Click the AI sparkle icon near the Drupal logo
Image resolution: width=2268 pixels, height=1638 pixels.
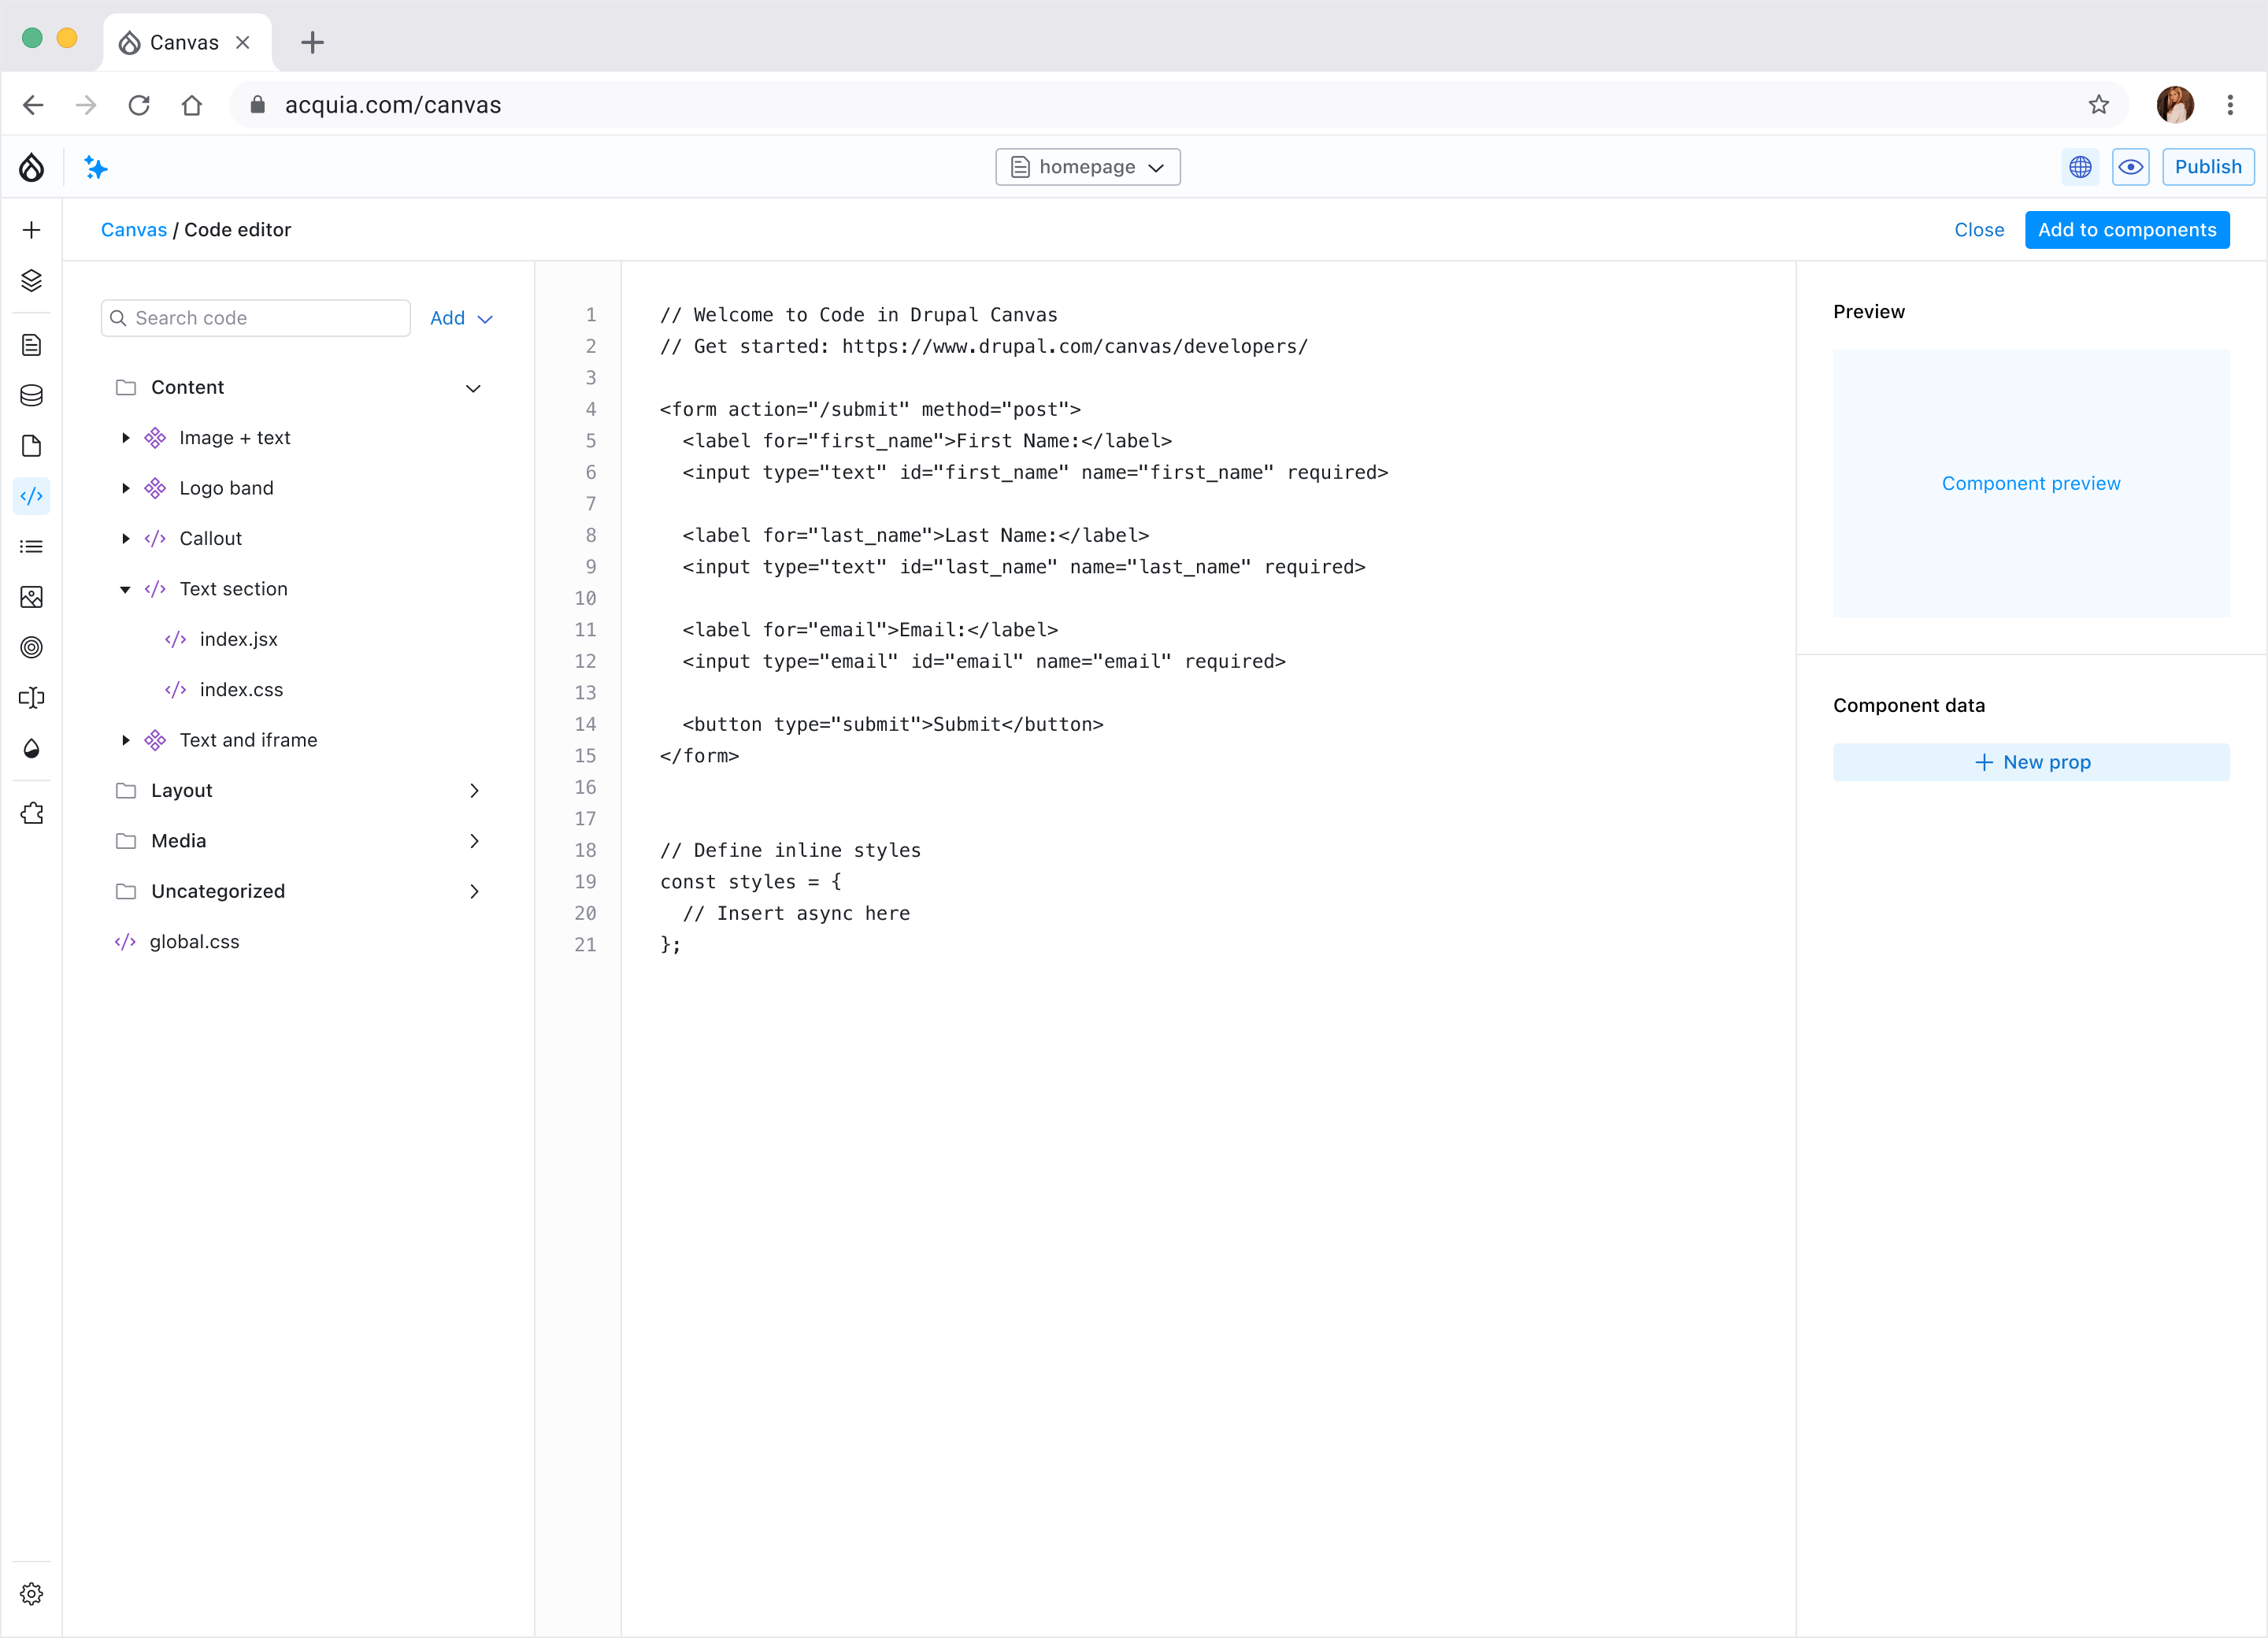tap(96, 167)
